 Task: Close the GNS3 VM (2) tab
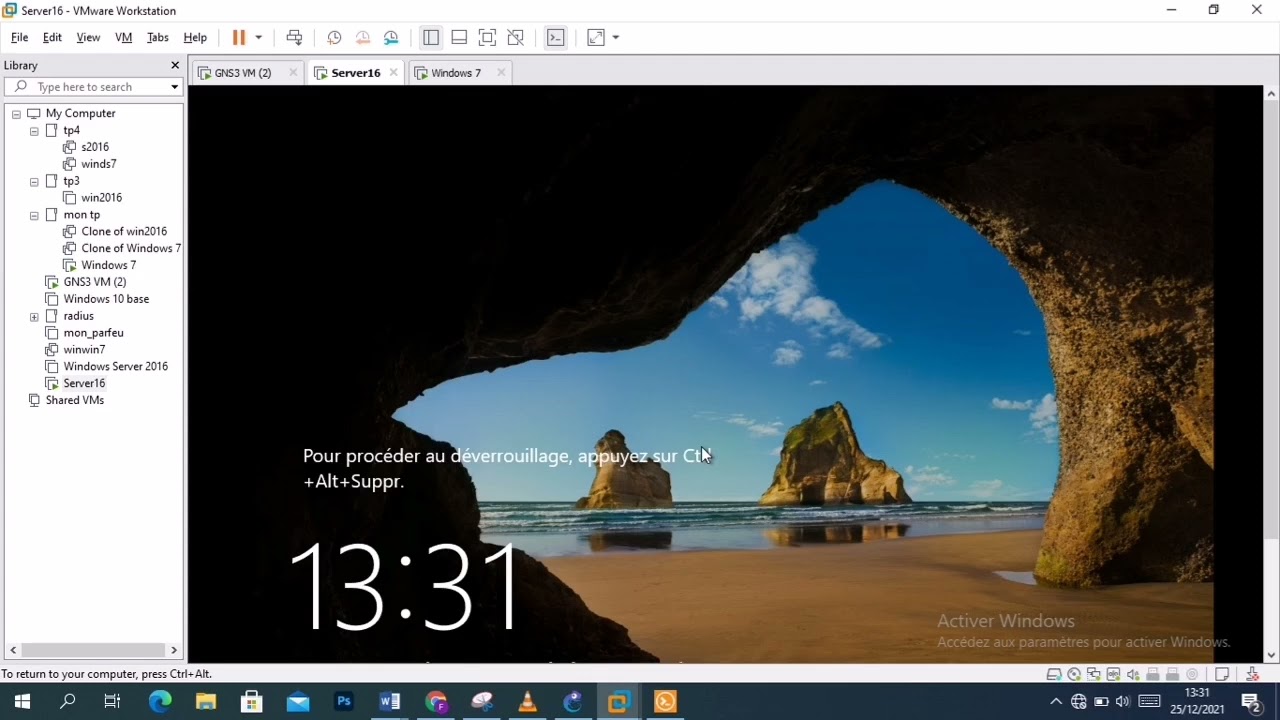293,73
